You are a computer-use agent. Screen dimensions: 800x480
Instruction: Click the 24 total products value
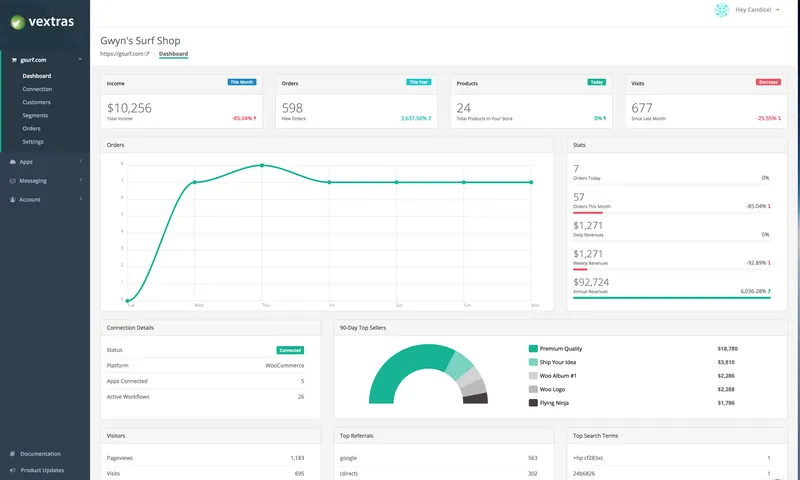click(x=464, y=108)
